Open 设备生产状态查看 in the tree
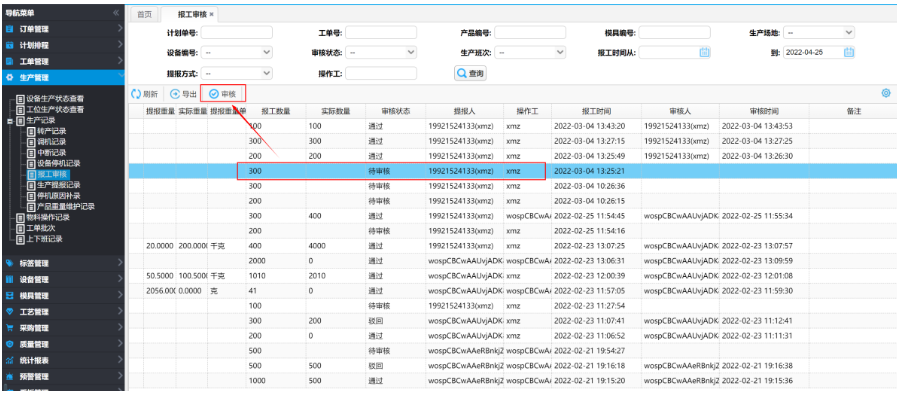The image size is (900, 395). pyautogui.click(x=56, y=99)
